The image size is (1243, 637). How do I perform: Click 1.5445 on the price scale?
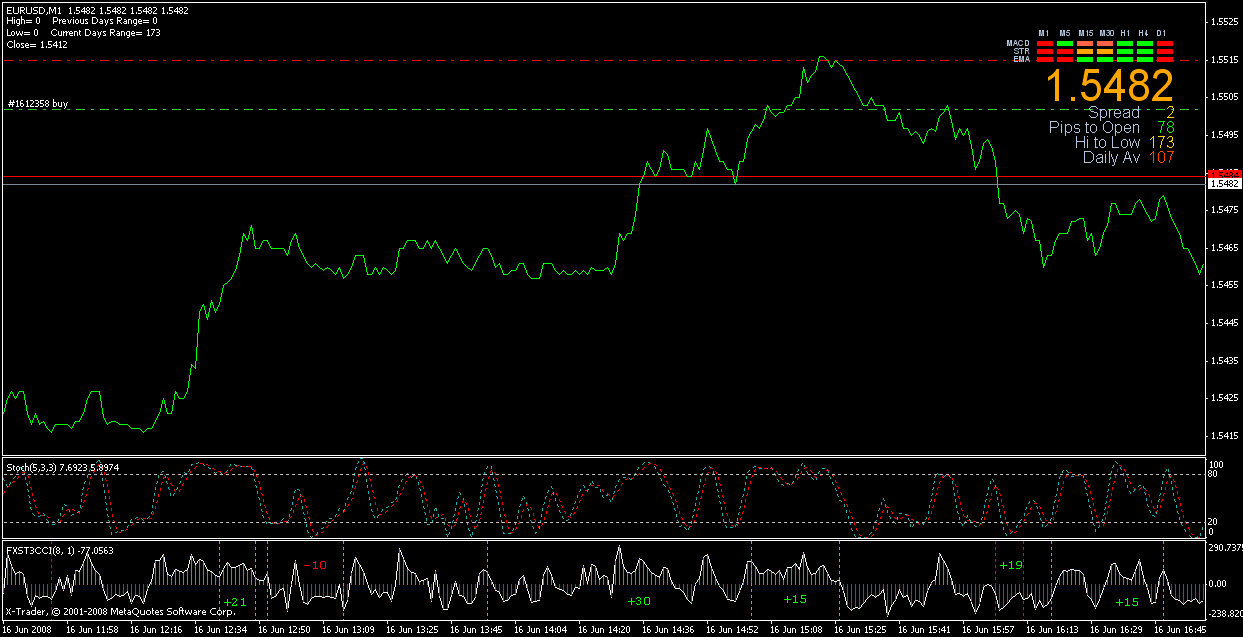pos(1225,322)
